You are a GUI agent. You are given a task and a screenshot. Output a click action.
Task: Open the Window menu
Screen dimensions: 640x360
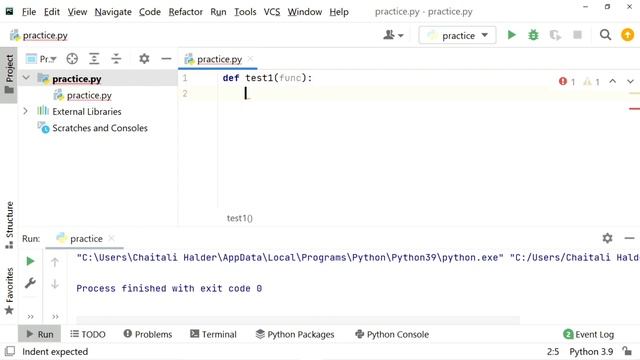pyautogui.click(x=305, y=12)
